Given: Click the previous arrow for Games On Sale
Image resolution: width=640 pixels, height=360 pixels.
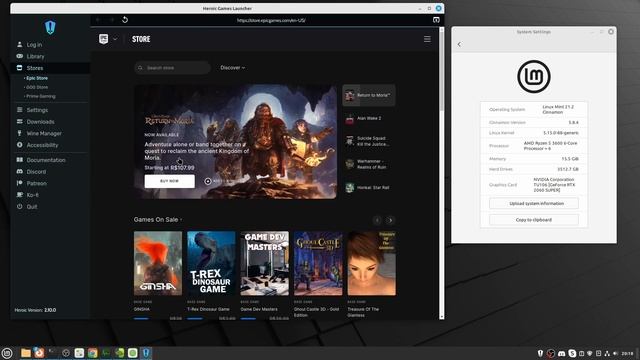Looking at the screenshot, I should click(x=377, y=220).
